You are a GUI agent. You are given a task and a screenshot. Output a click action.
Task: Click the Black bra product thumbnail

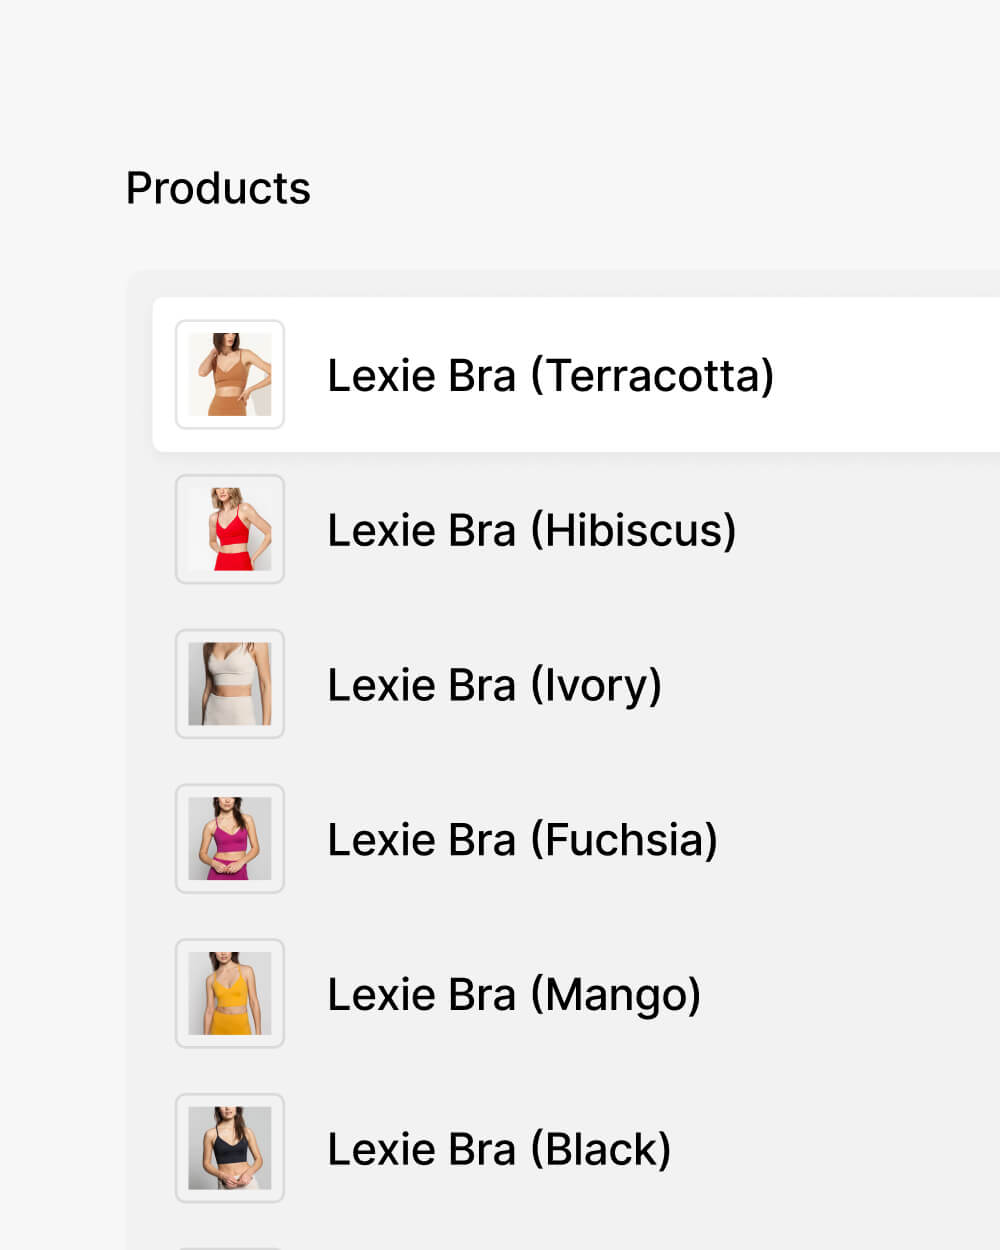click(x=230, y=1148)
